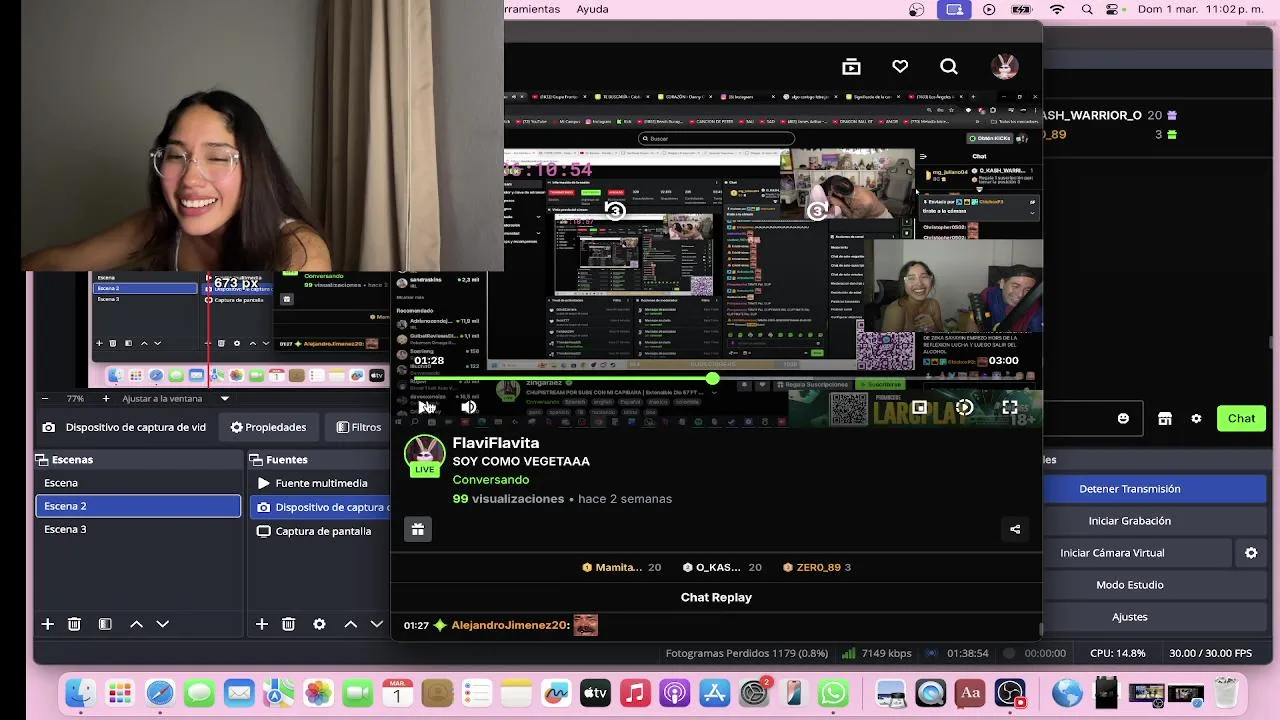The width and height of the screenshot is (1280, 720).
Task: Open the search icon on Kick header
Action: (949, 67)
